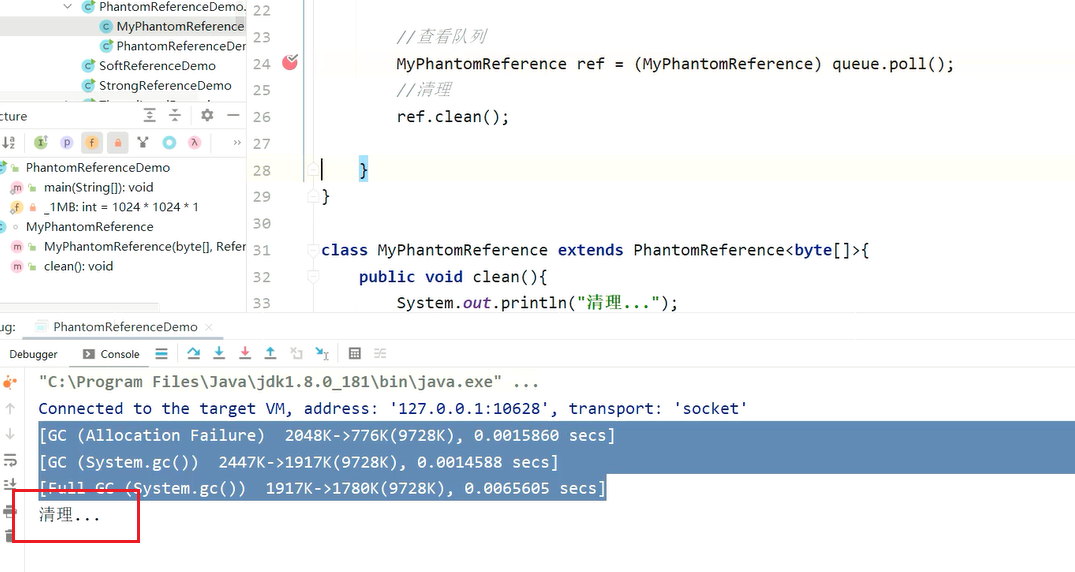Click the Step Out debug icon
Screen dimensions: 1075x572
[x=270, y=353]
